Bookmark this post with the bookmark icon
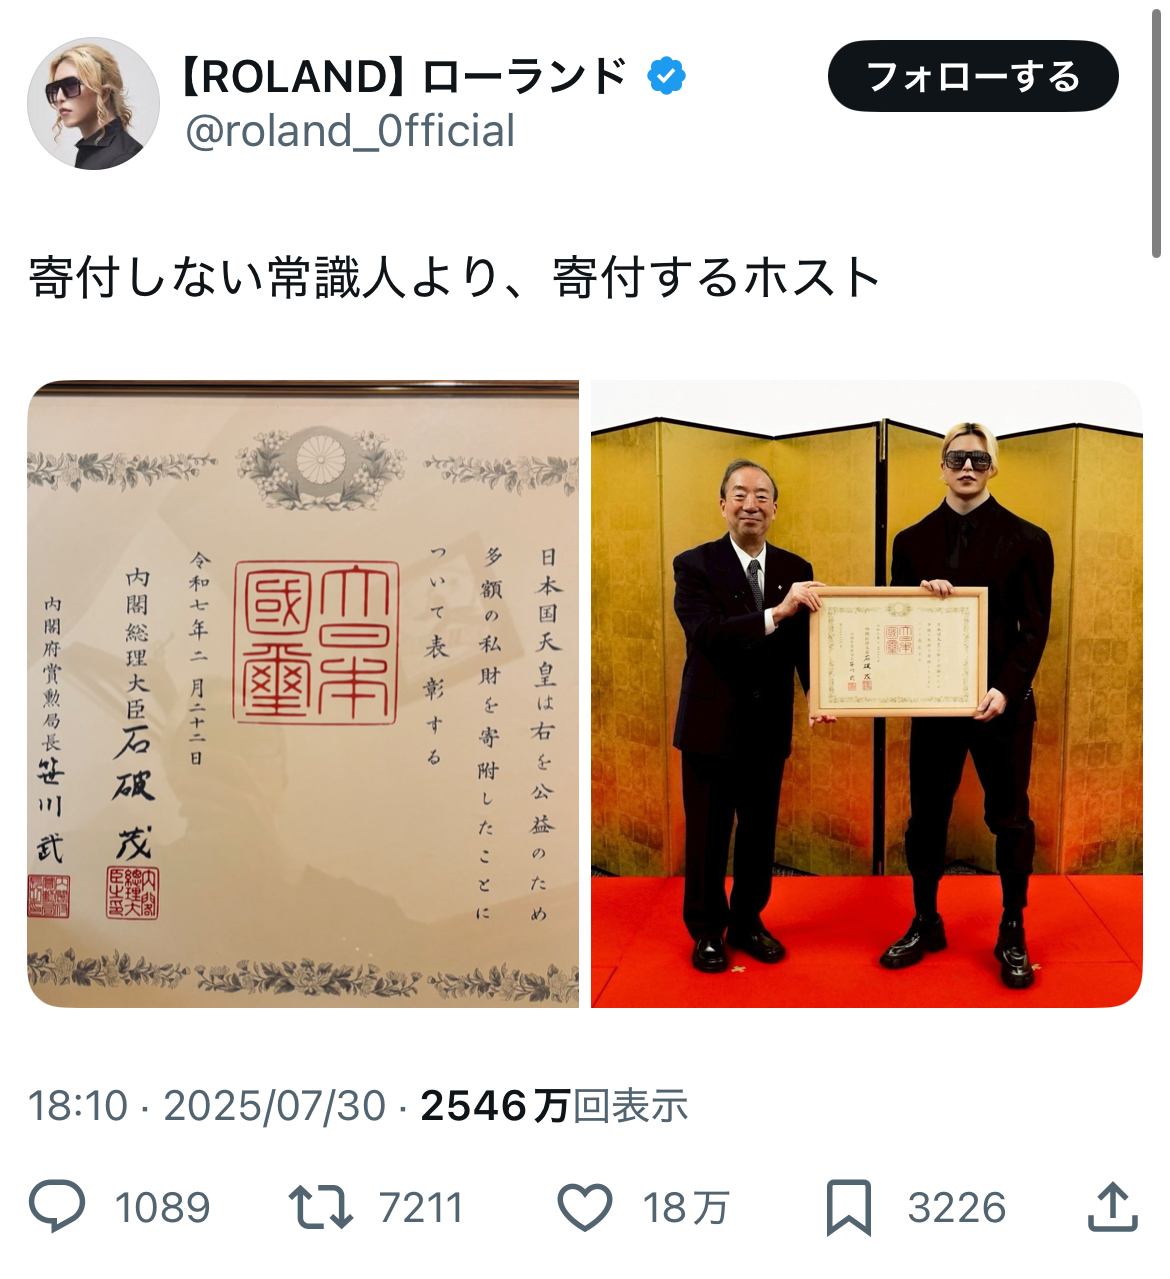 click(x=849, y=1207)
